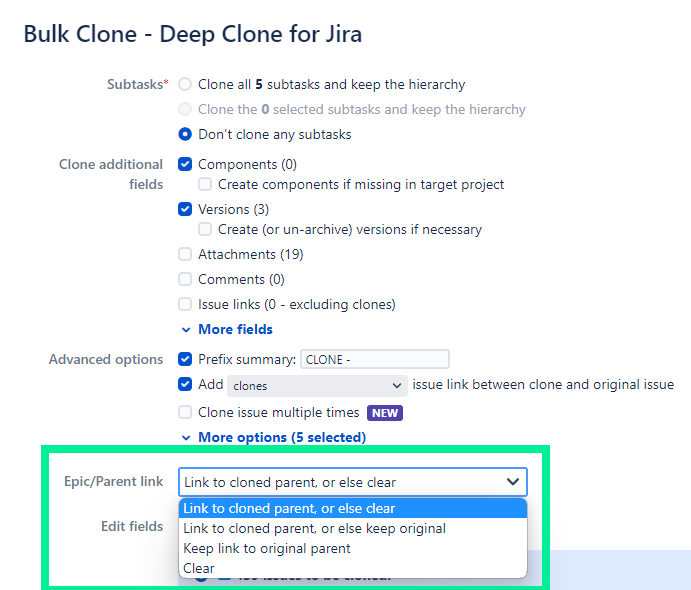The image size is (691, 590).
Task: Choose the 'Clear' option in dropdown
Action: (x=353, y=568)
